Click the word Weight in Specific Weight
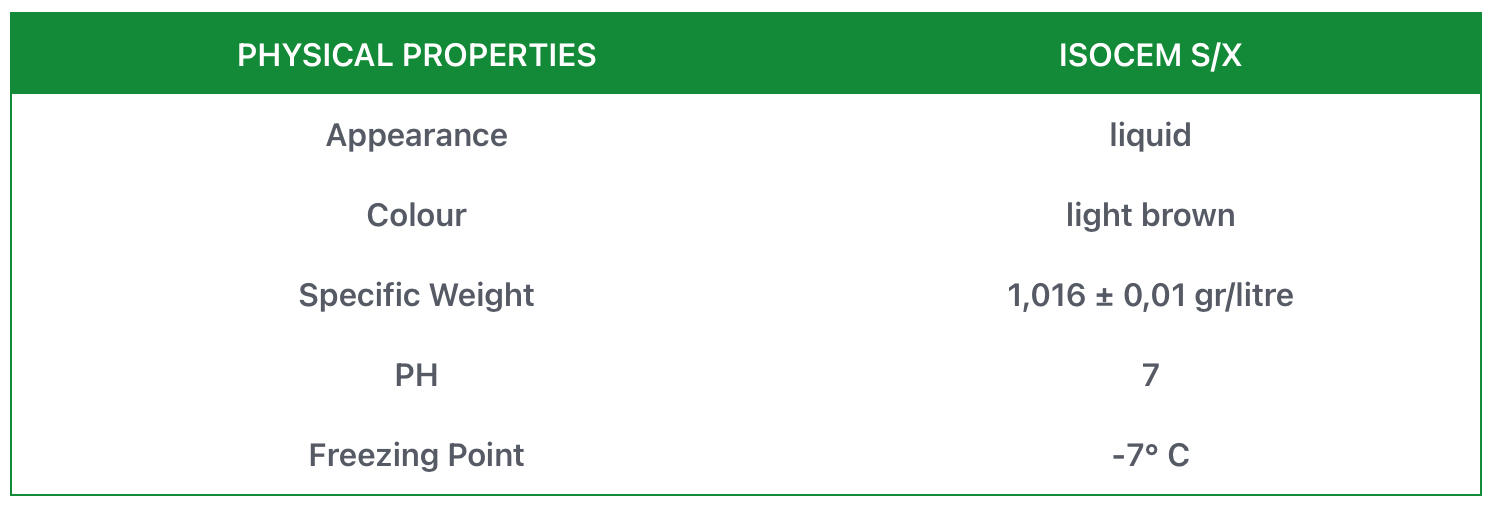Viewport: 1496px width, 508px height. [482, 295]
